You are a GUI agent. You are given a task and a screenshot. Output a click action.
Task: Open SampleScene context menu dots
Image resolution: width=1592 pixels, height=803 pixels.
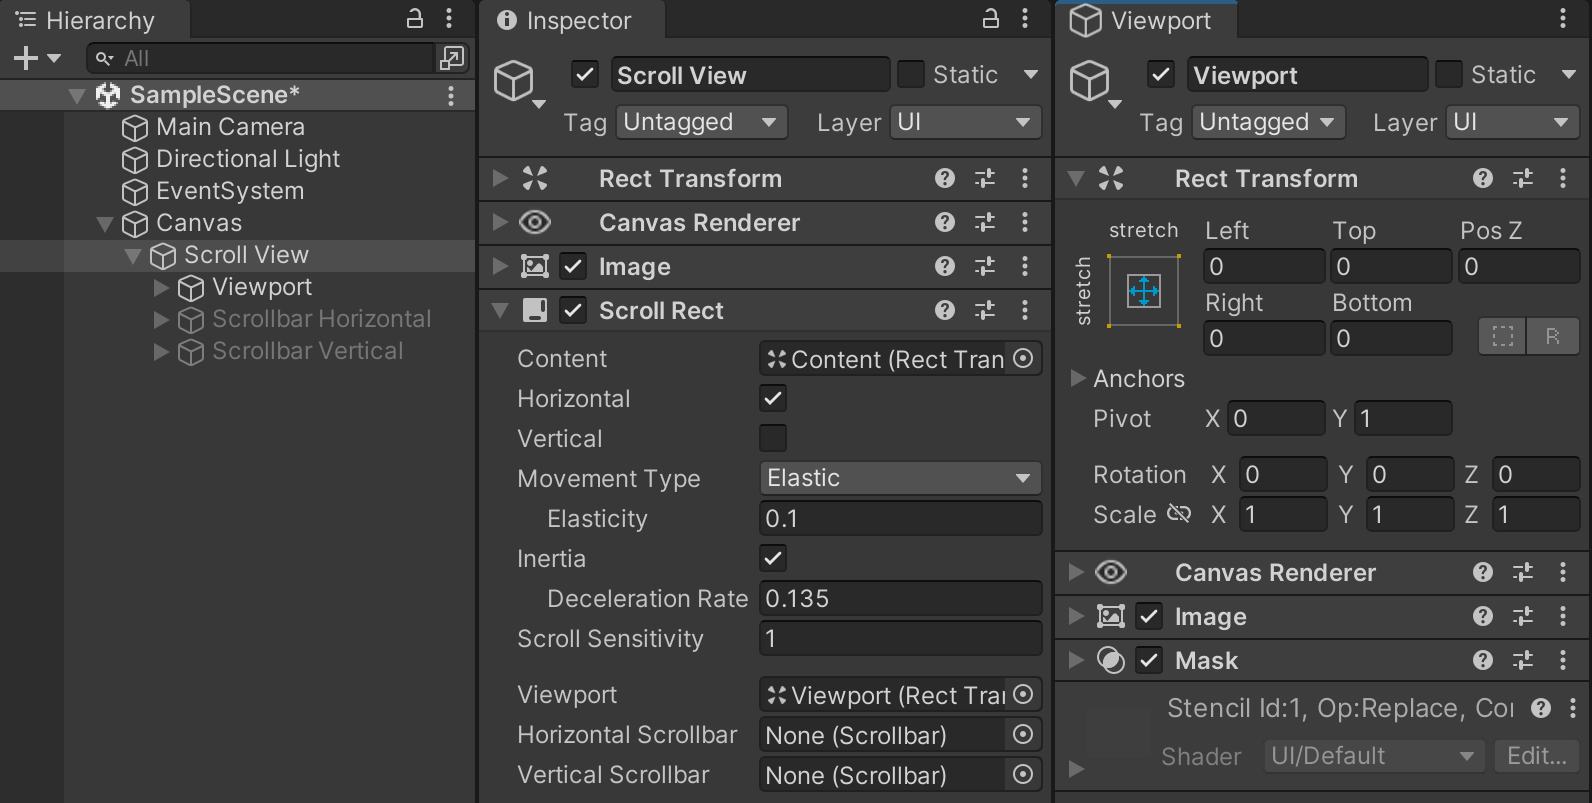(x=451, y=95)
